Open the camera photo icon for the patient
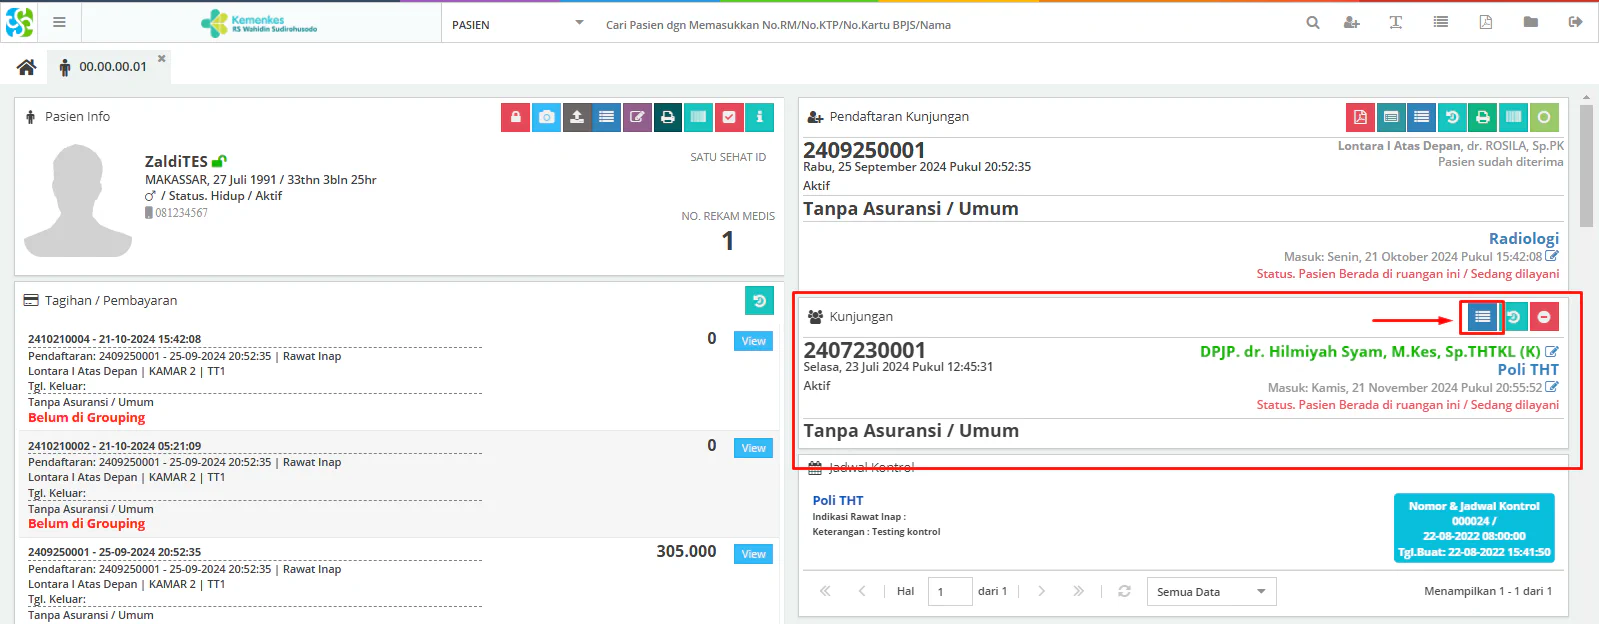 (546, 117)
